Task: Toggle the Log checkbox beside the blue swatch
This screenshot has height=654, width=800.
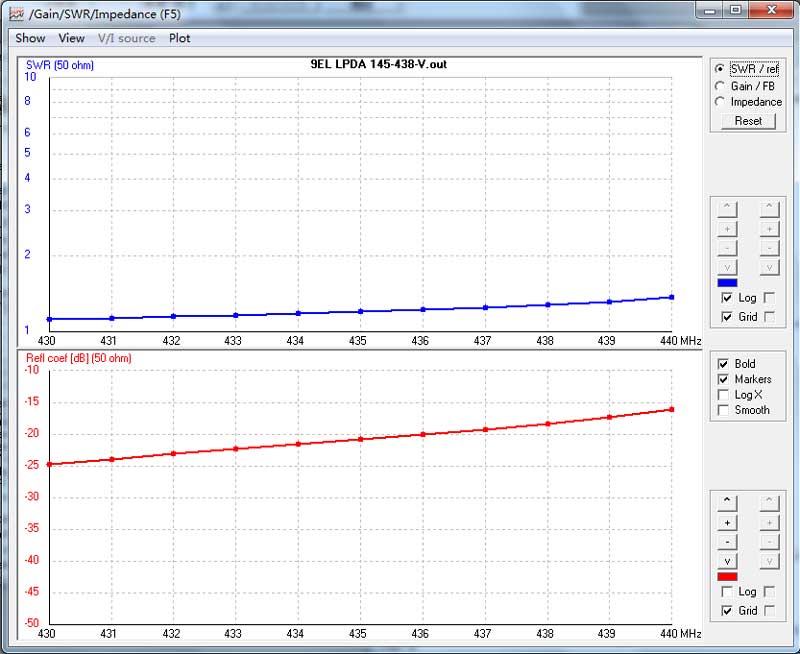Action: (x=727, y=298)
